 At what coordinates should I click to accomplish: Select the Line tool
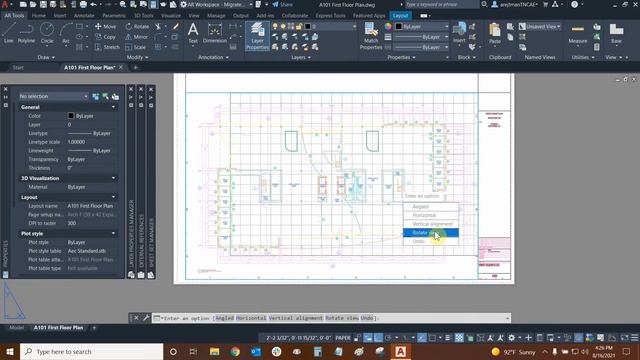point(9,33)
